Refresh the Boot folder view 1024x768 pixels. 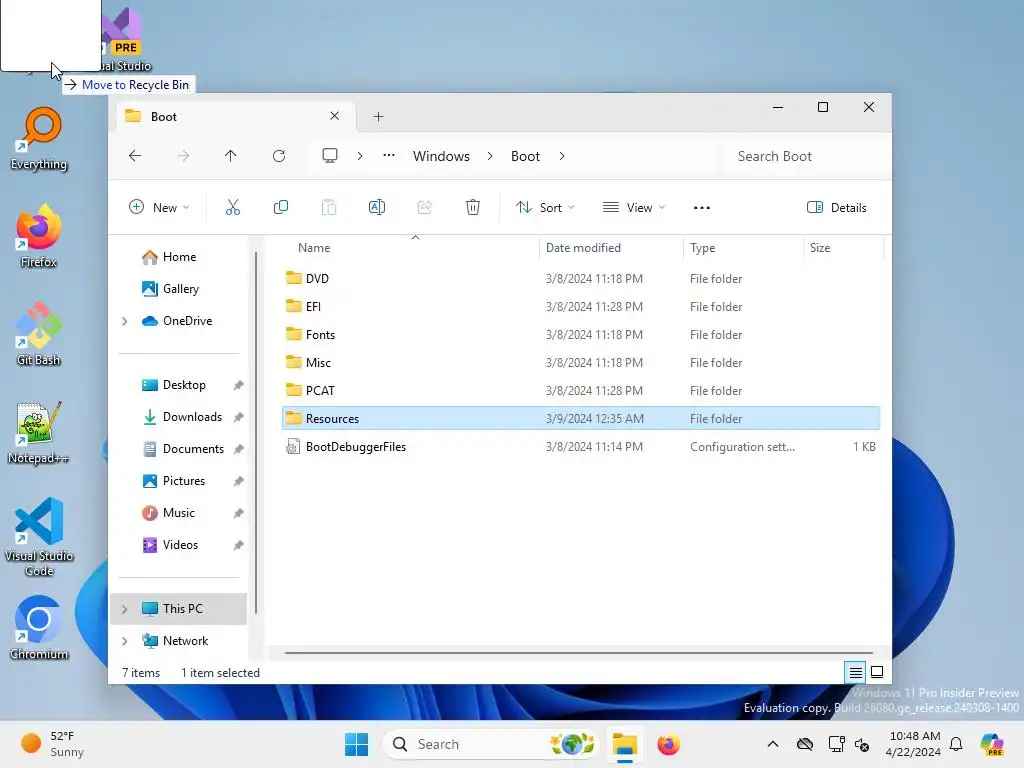pyautogui.click(x=279, y=156)
